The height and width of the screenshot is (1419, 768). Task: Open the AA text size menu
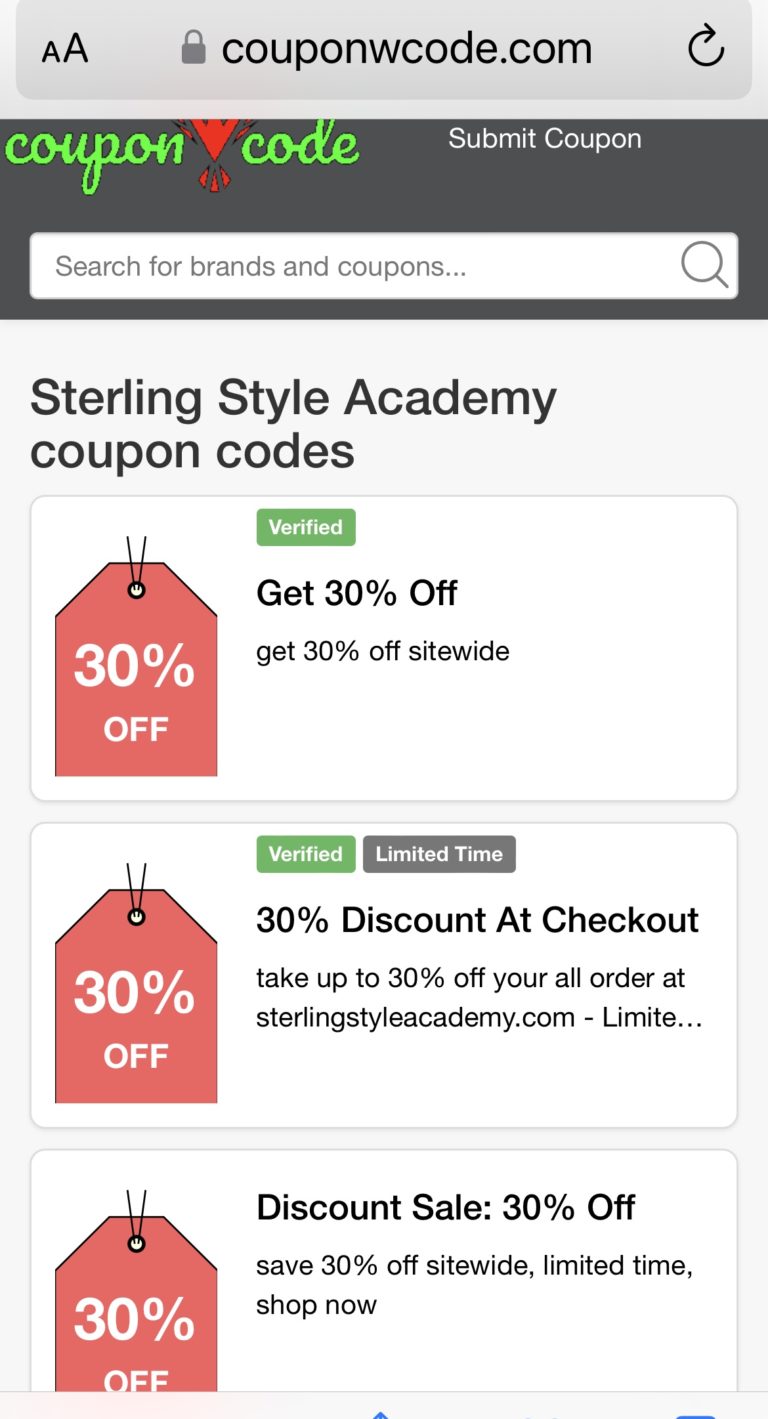pos(65,48)
